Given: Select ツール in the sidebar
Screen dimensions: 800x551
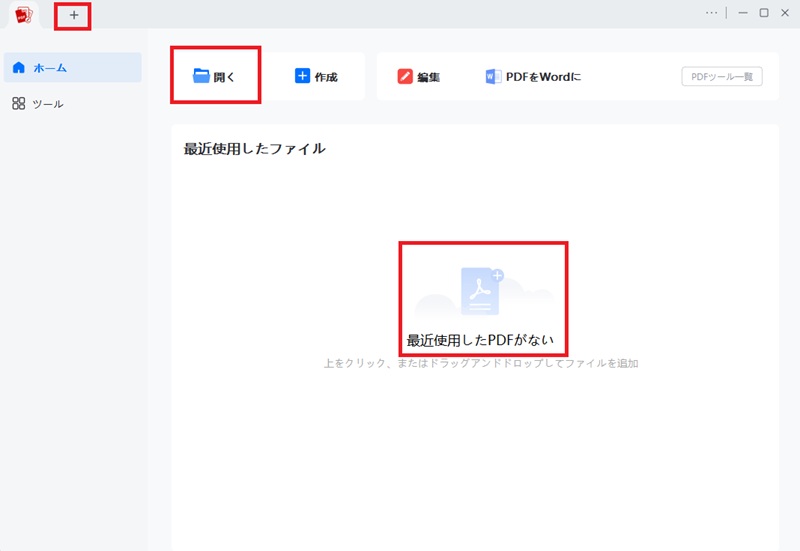Looking at the screenshot, I should [x=38, y=104].
